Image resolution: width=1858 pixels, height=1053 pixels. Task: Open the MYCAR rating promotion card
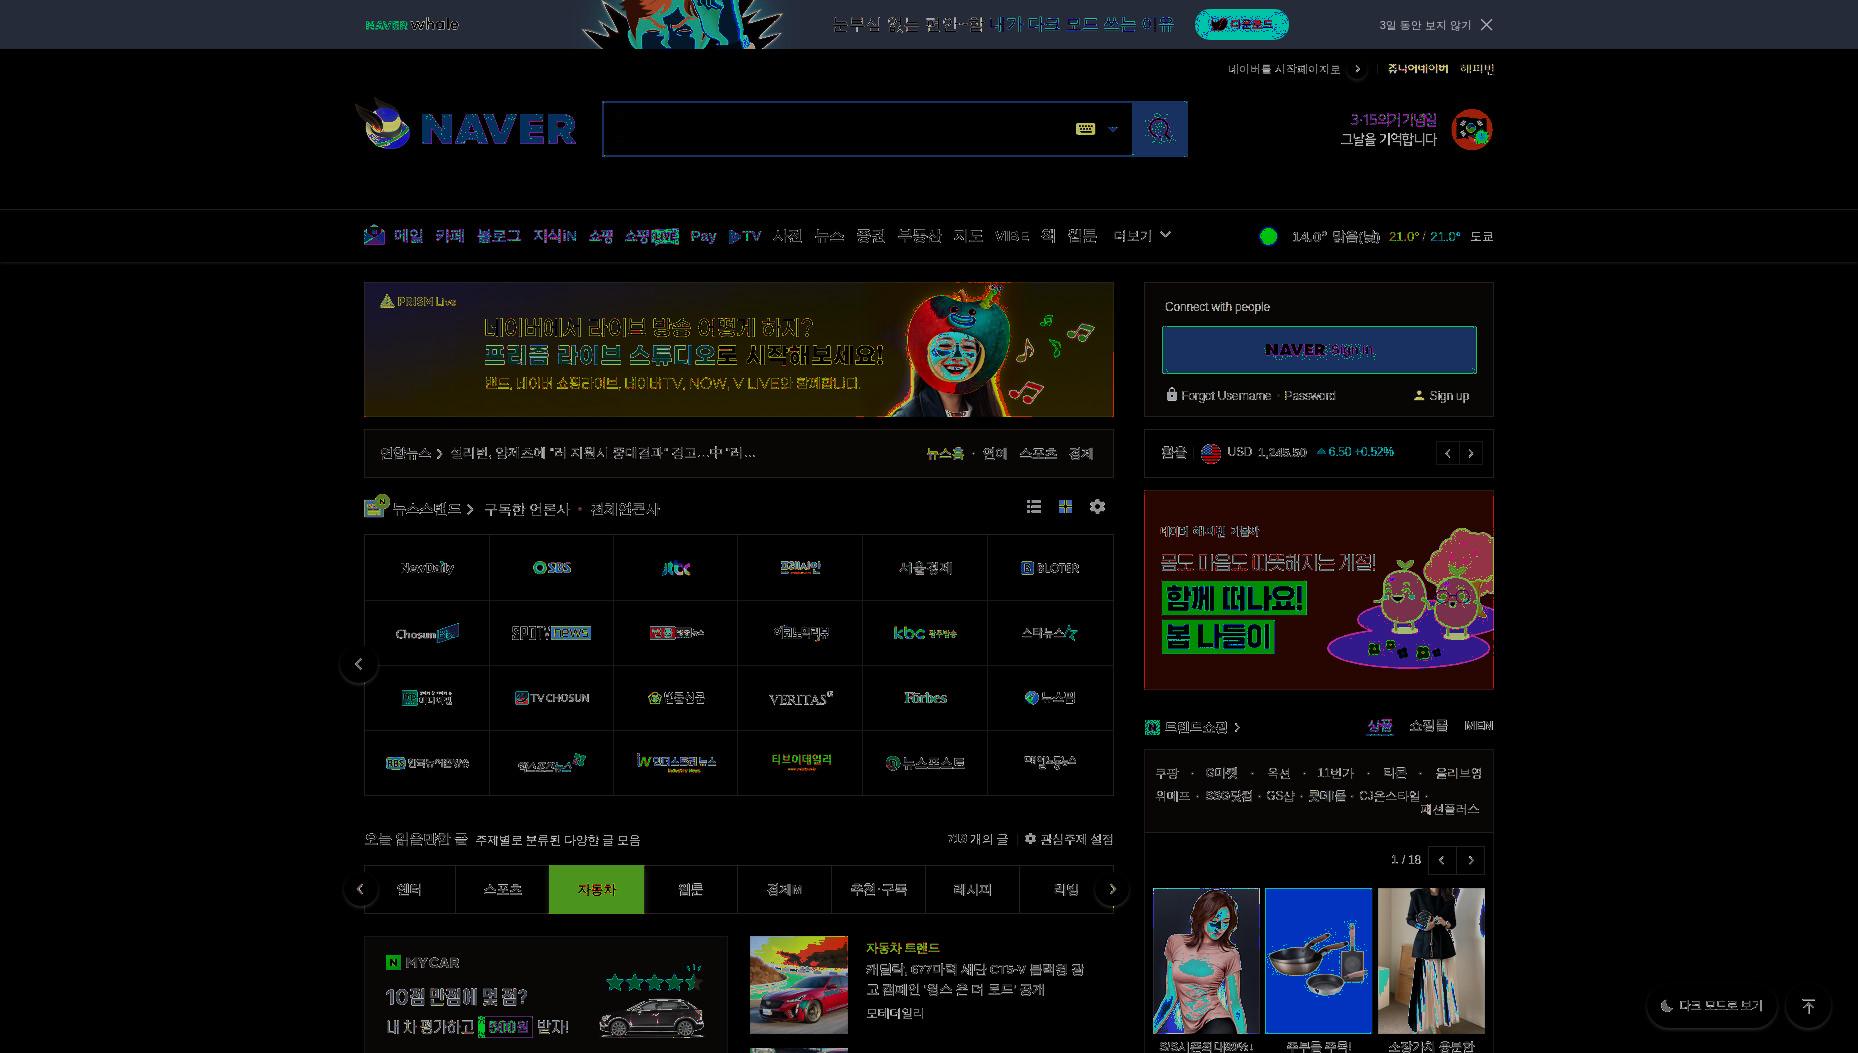click(546, 994)
